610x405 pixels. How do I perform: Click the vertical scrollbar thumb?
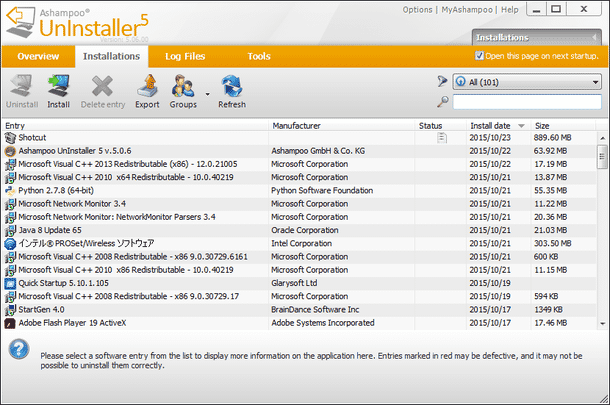tap(603, 157)
